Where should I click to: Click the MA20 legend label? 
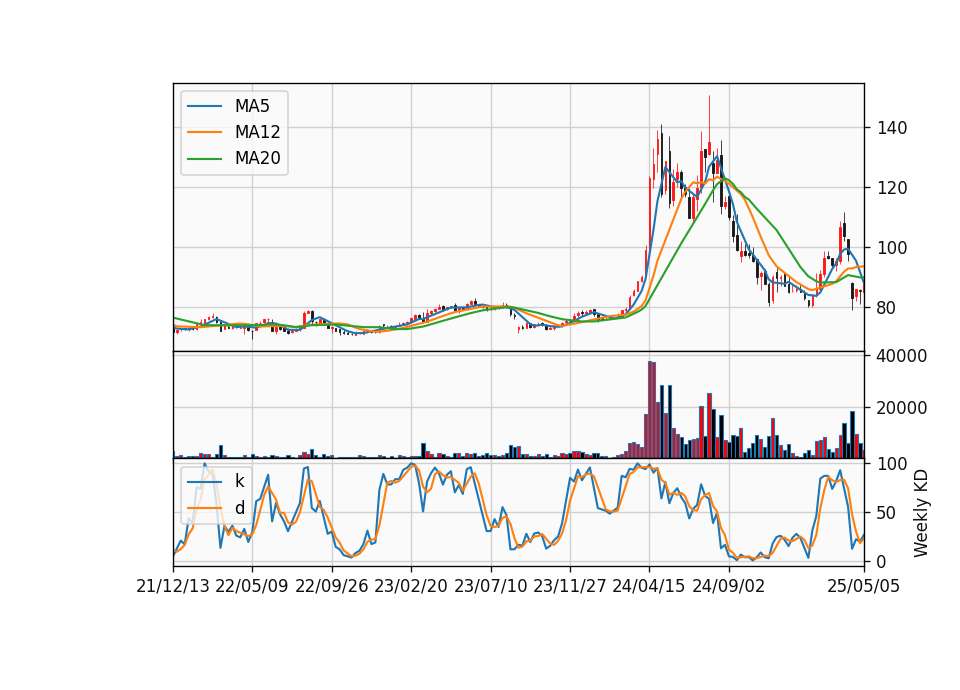click(257, 159)
